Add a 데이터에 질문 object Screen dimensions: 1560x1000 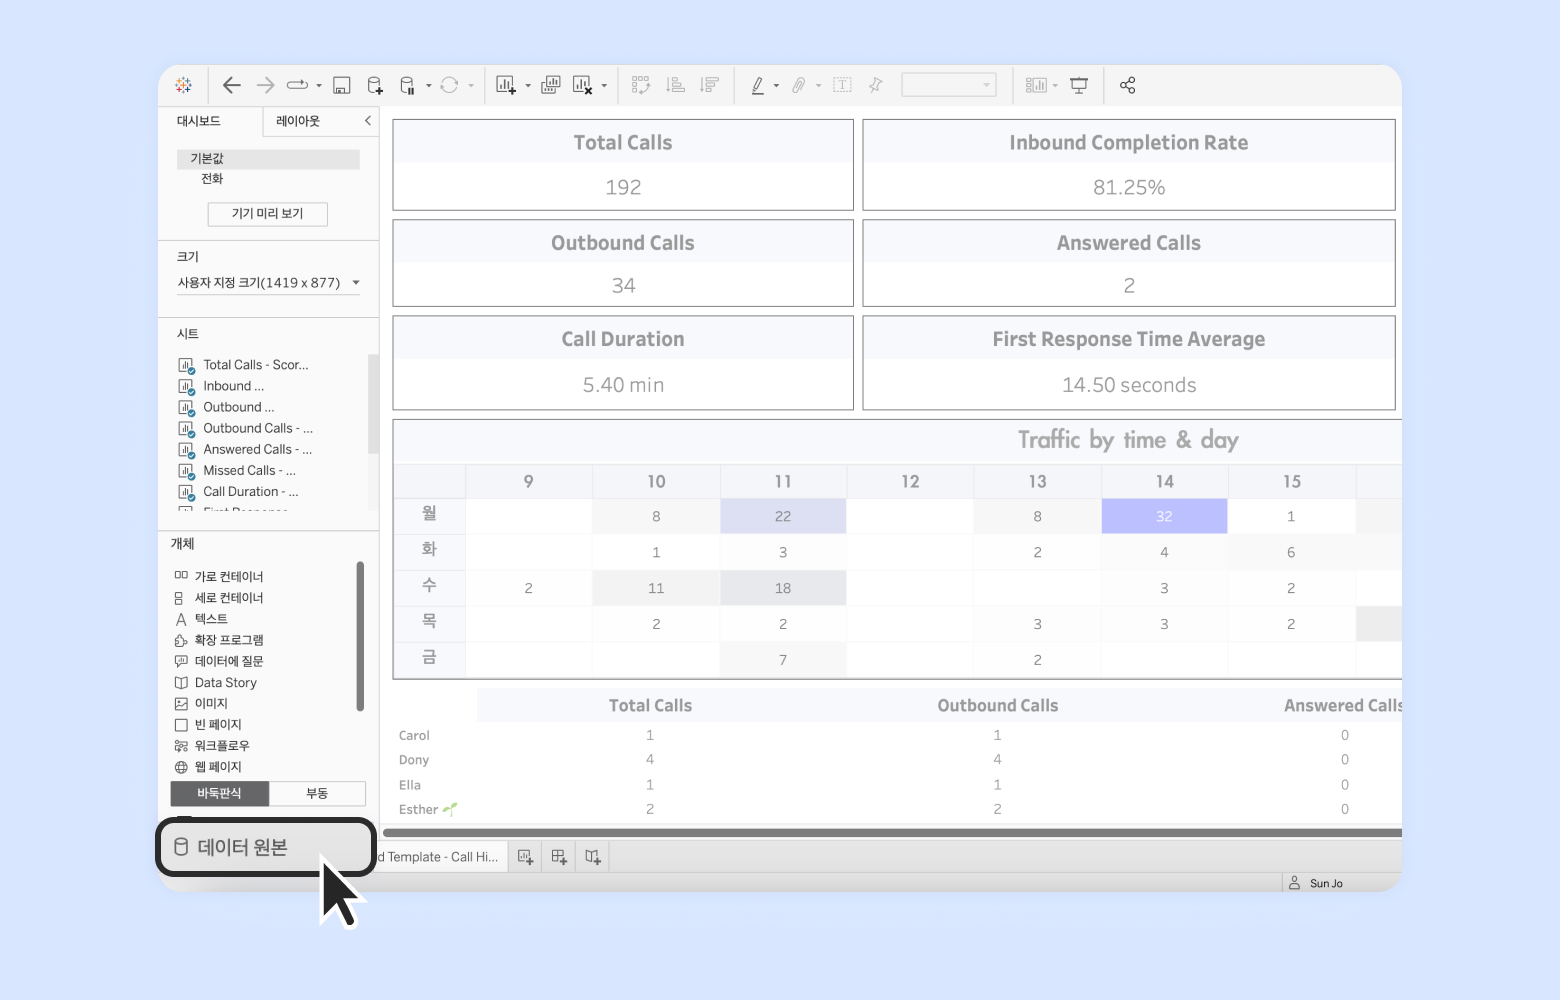click(219, 661)
